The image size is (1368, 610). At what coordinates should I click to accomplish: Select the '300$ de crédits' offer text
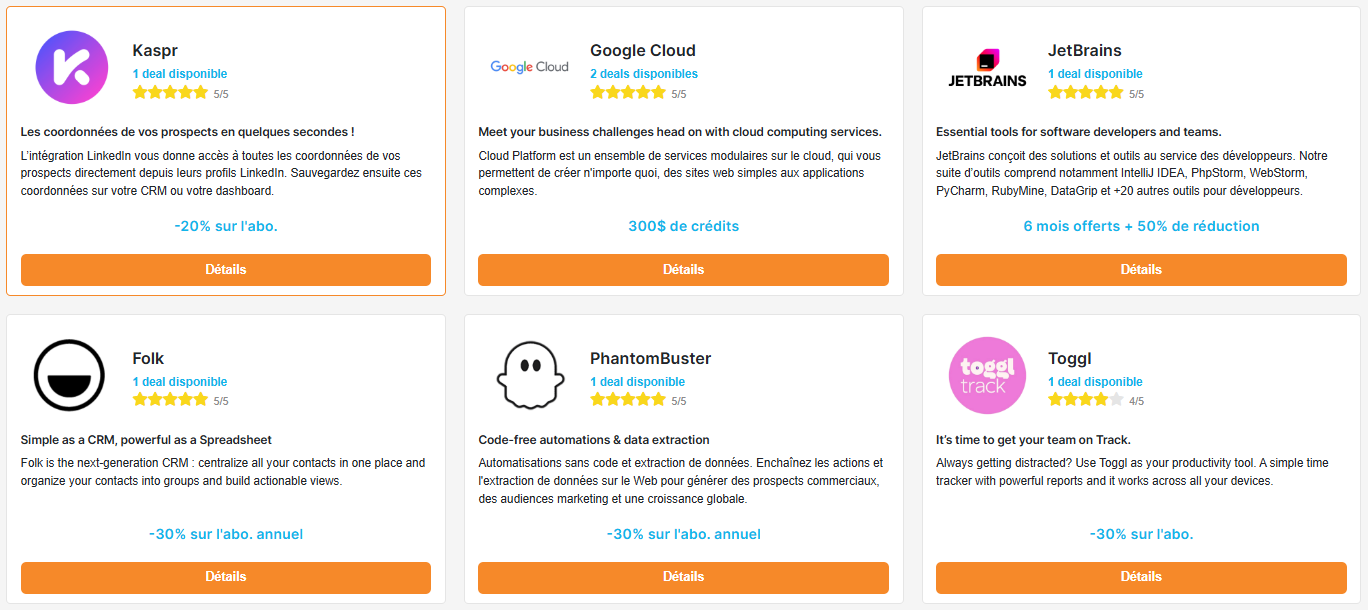click(683, 226)
